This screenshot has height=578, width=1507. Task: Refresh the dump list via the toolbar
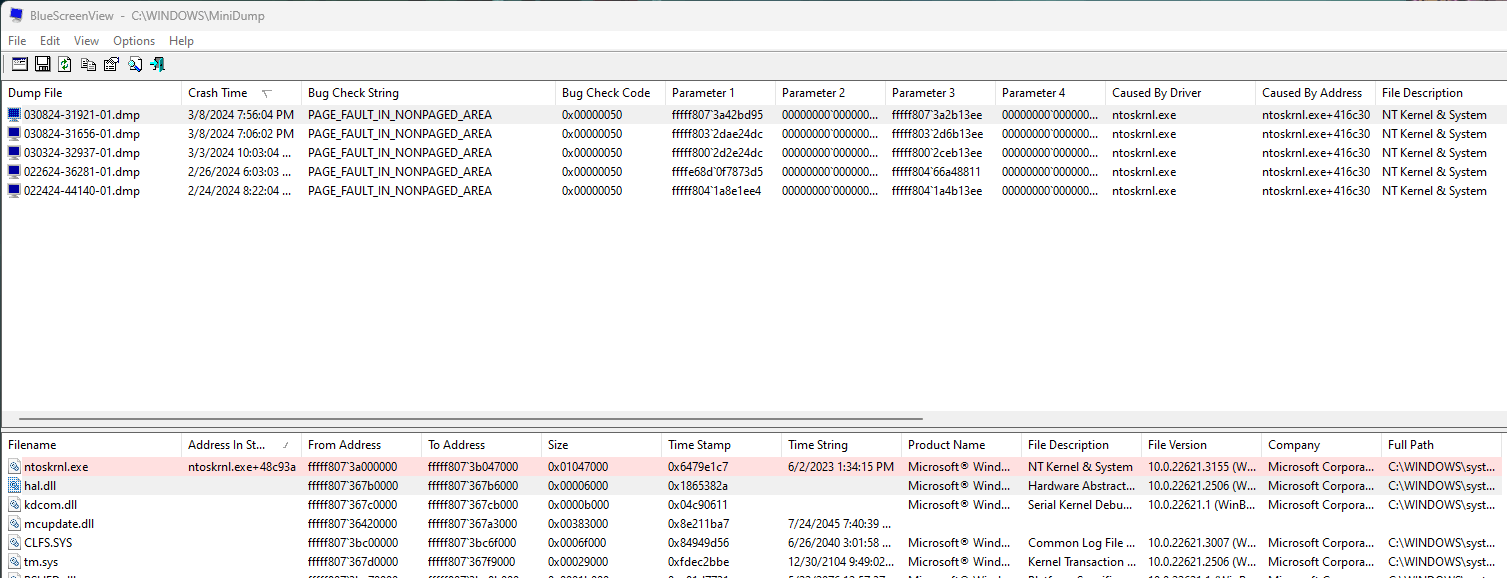[x=65, y=64]
